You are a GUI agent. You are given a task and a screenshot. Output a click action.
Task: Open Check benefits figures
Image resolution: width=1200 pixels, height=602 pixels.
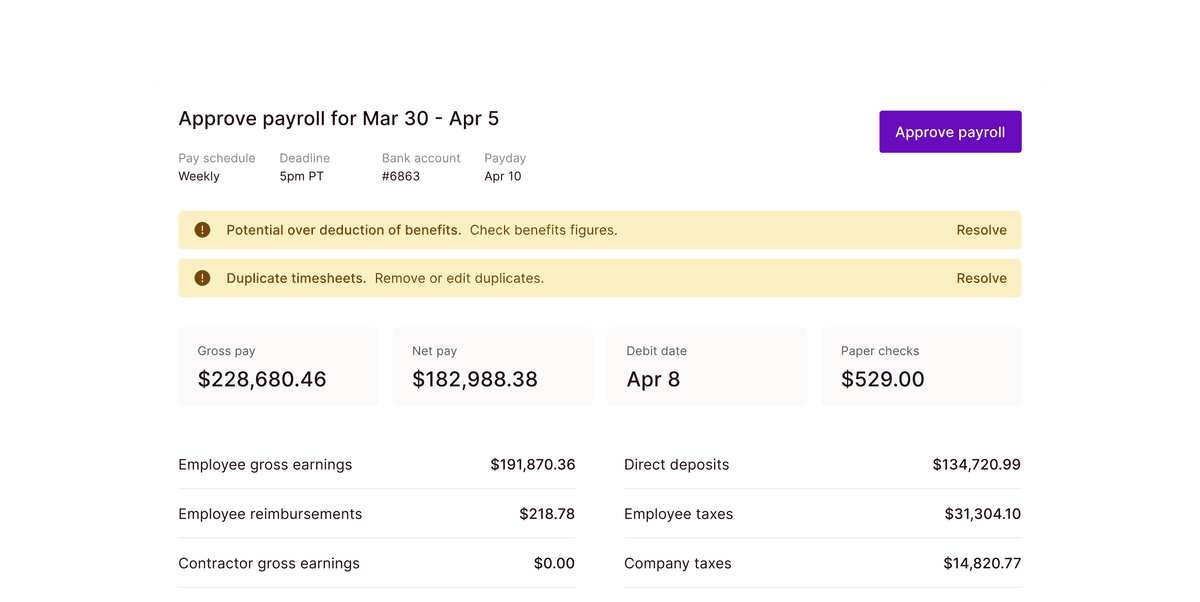(x=543, y=229)
